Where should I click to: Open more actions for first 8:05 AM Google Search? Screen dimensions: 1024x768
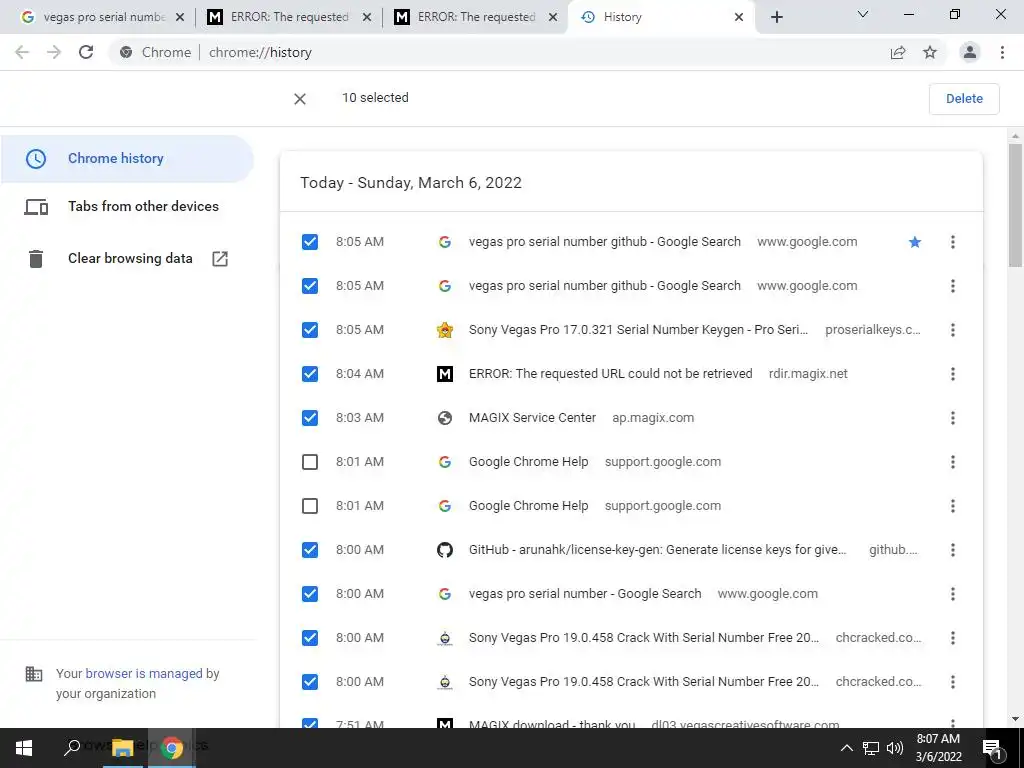[953, 242]
